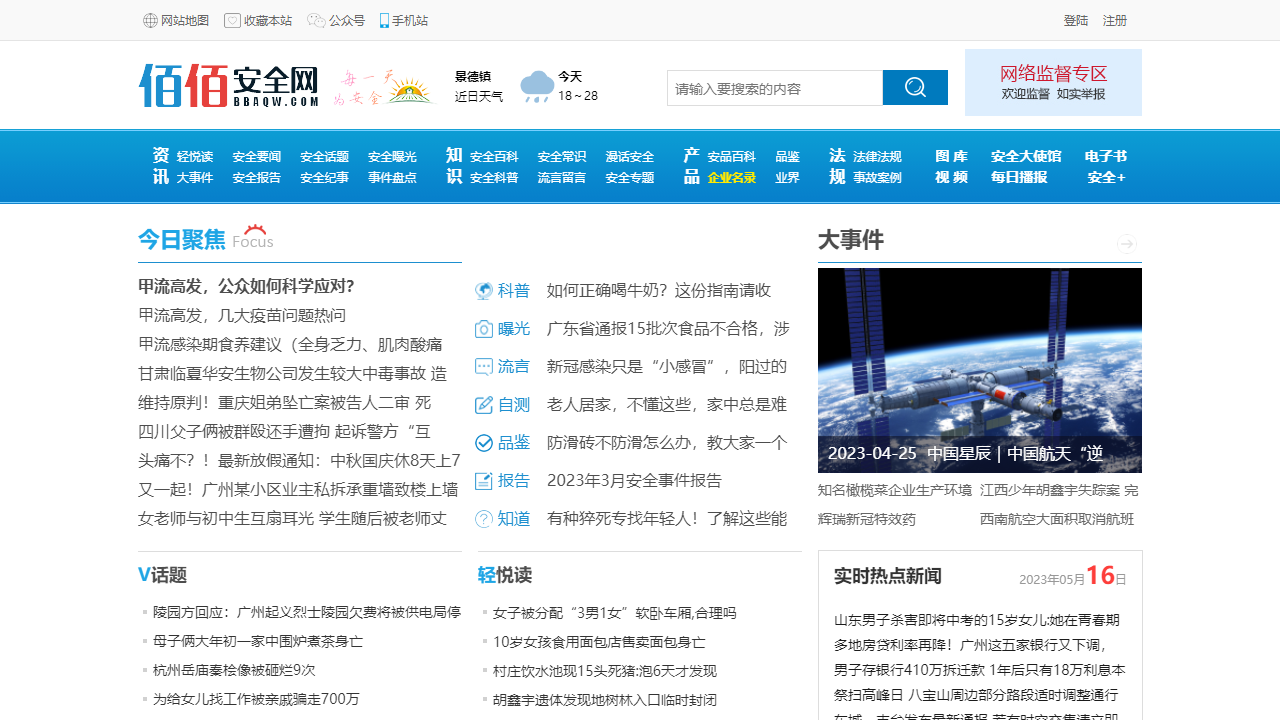Open 安全常识 in the navigation bar
The width and height of the screenshot is (1280, 720).
[x=562, y=157]
